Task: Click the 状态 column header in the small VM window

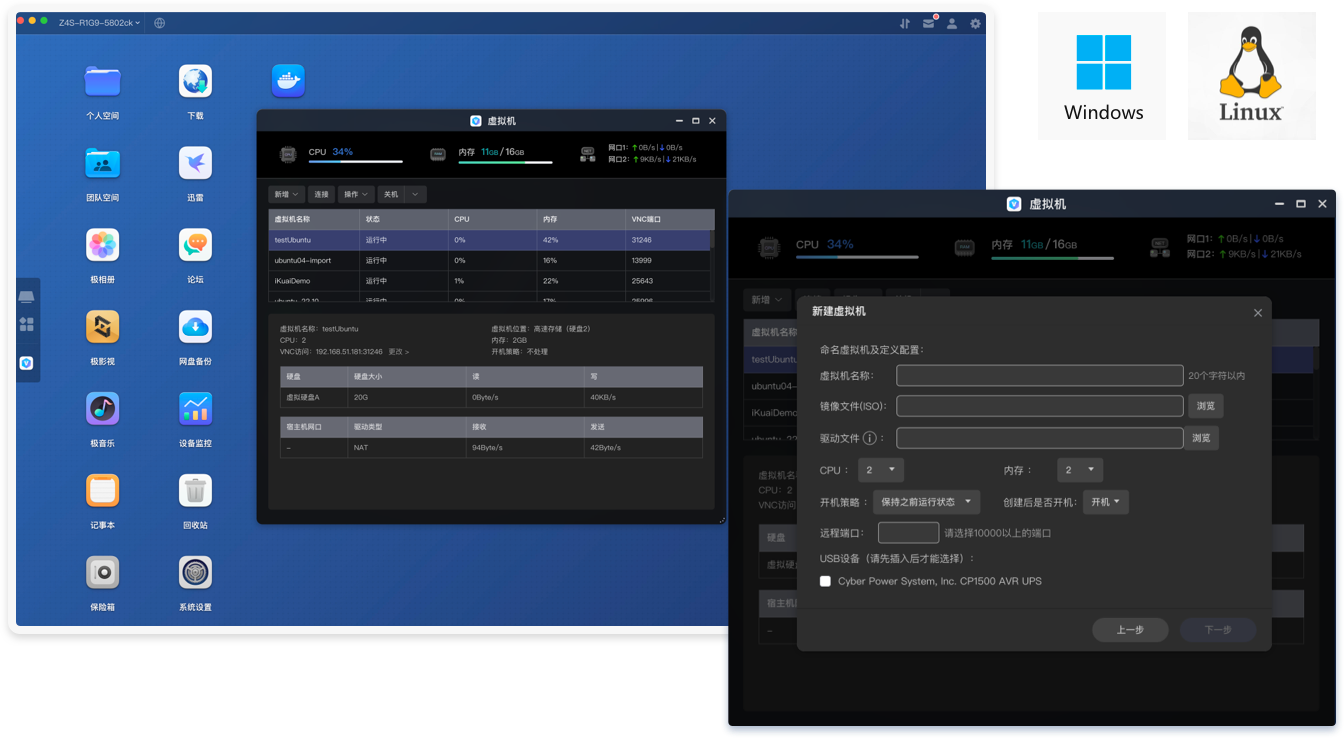Action: coord(404,219)
